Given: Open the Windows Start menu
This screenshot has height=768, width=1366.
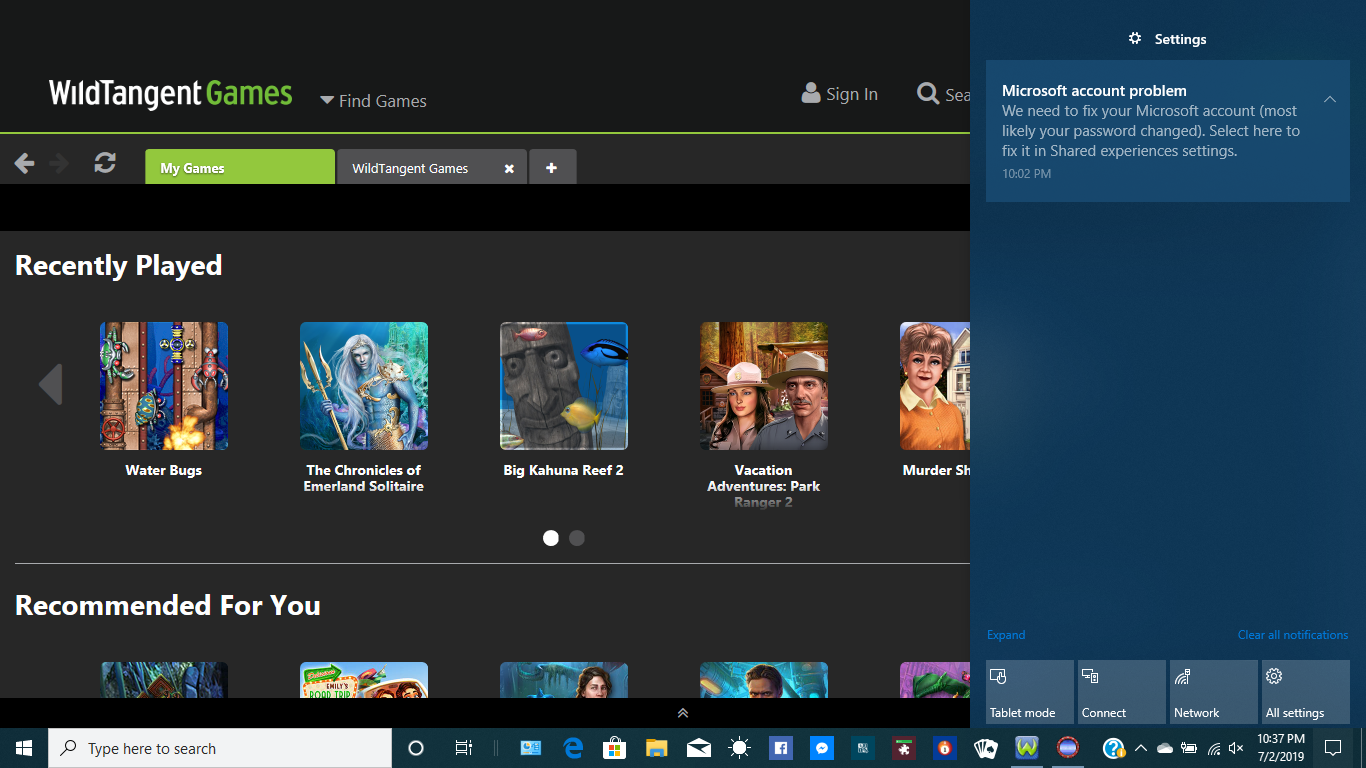Looking at the screenshot, I should pyautogui.click(x=24, y=748).
